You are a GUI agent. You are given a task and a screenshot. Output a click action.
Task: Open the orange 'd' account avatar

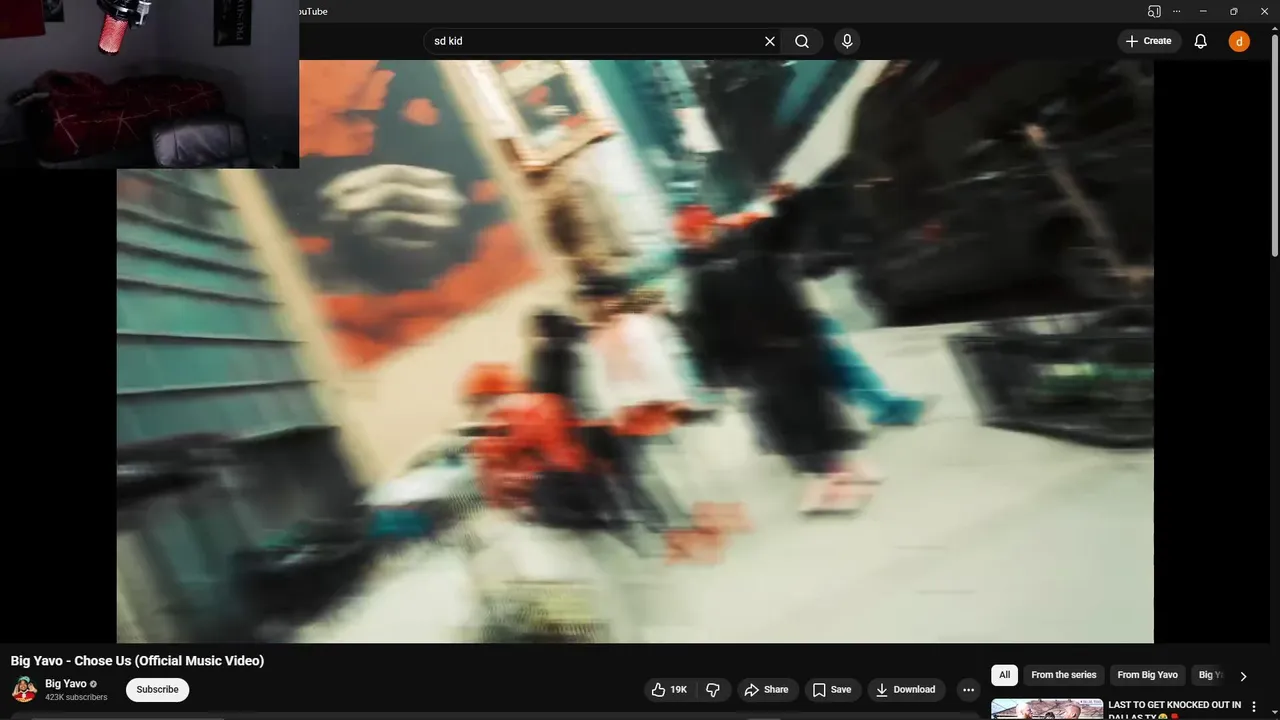click(x=1239, y=41)
